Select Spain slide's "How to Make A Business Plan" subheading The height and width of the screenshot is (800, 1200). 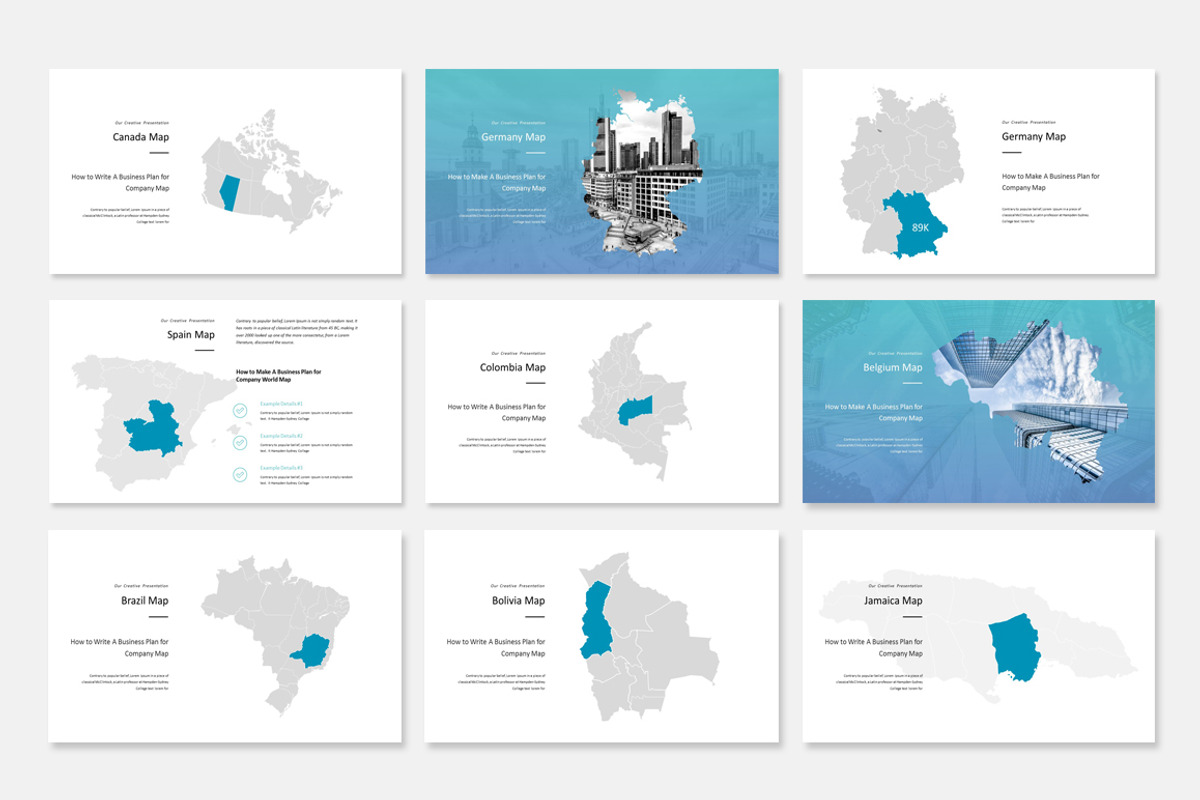[279, 375]
